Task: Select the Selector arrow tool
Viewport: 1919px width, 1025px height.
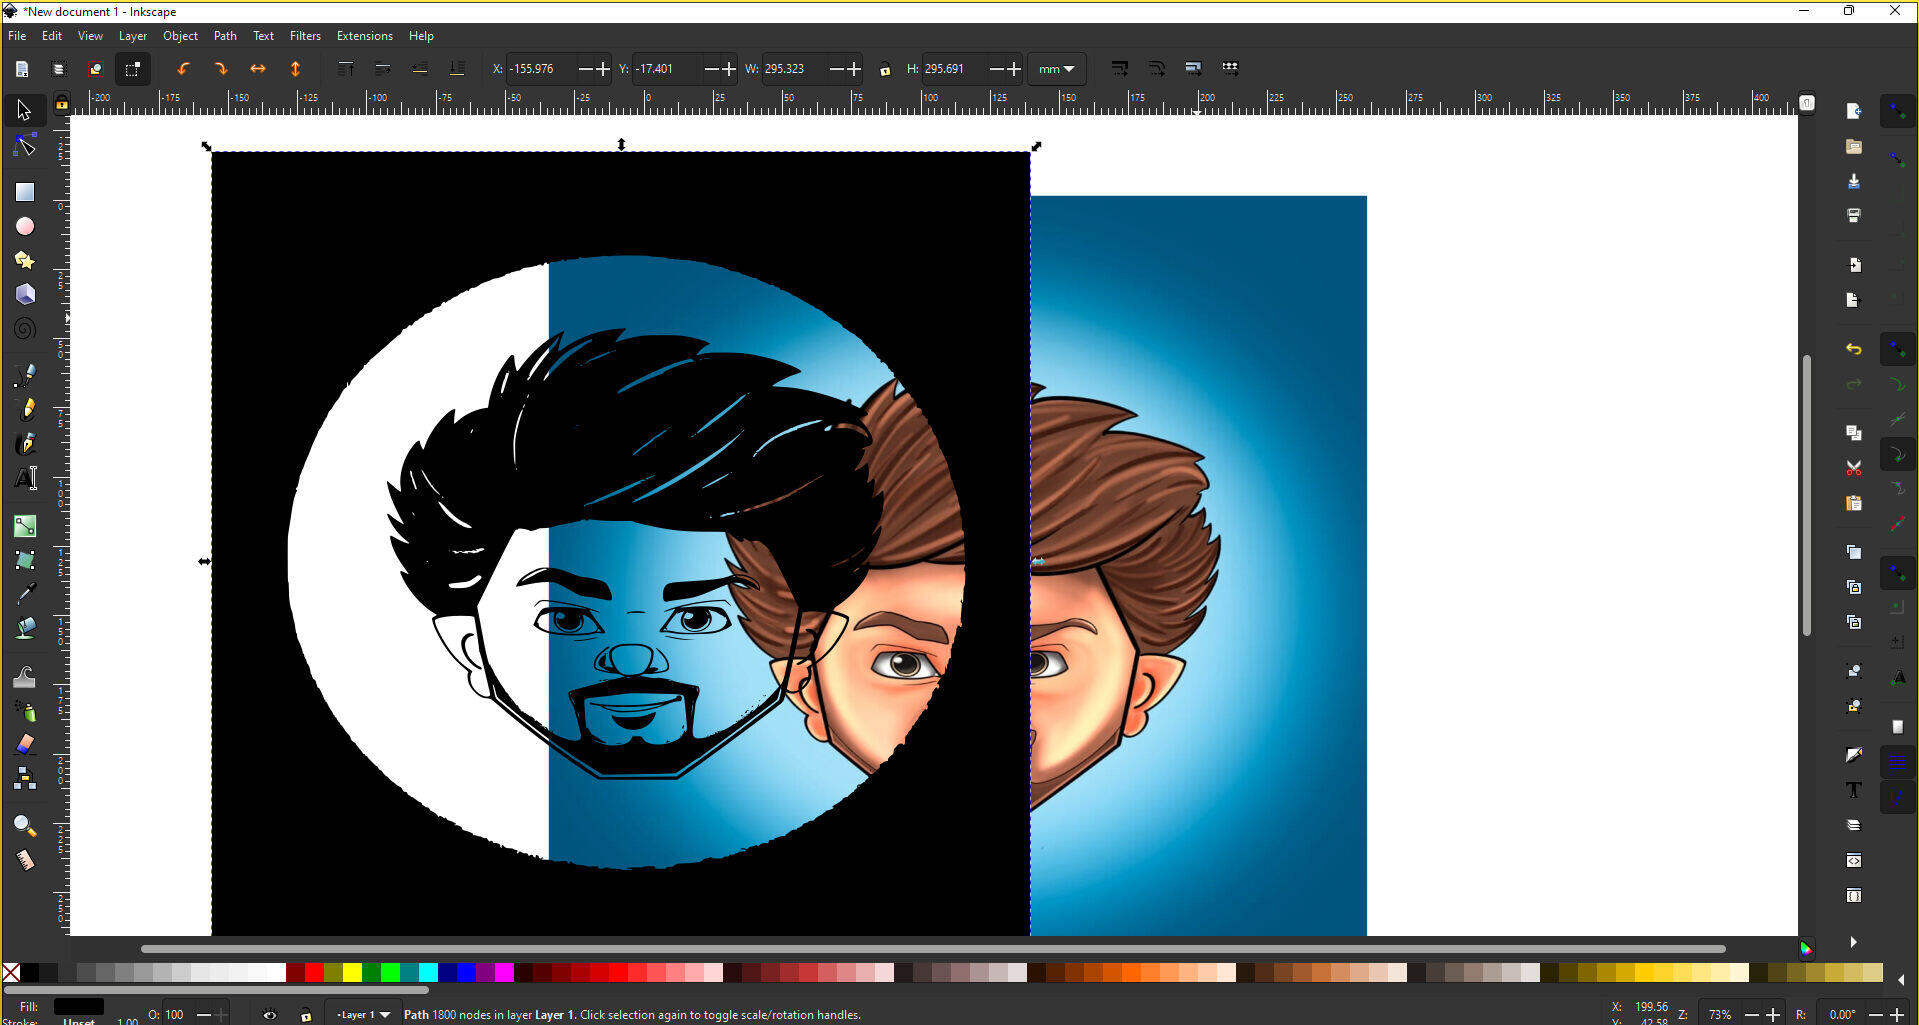Action: coord(24,110)
